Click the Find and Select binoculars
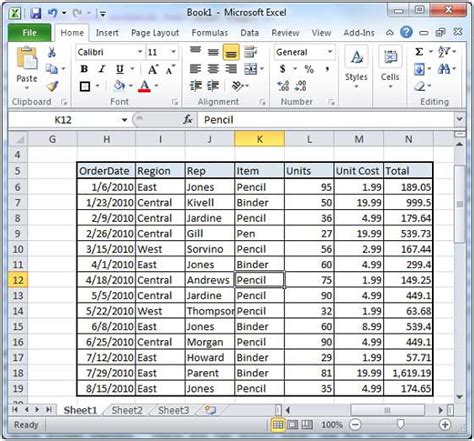Viewport: 474px width, 441px height. (444, 69)
